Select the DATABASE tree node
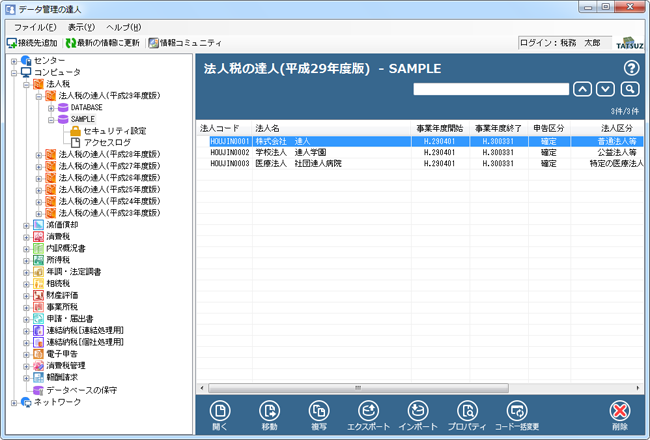 (86, 107)
